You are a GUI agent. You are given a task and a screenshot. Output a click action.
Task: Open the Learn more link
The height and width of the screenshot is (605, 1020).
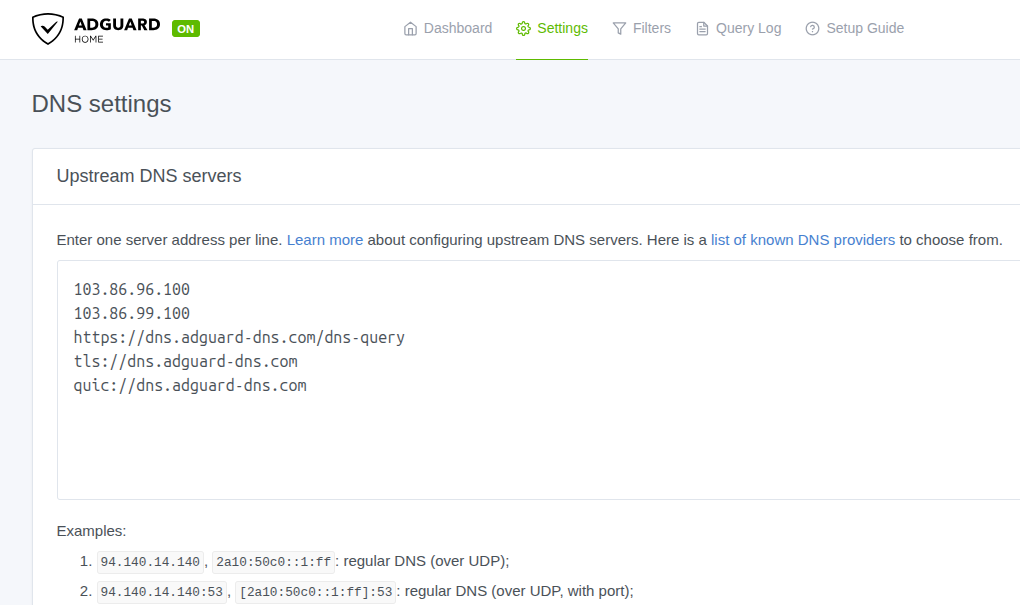point(325,240)
